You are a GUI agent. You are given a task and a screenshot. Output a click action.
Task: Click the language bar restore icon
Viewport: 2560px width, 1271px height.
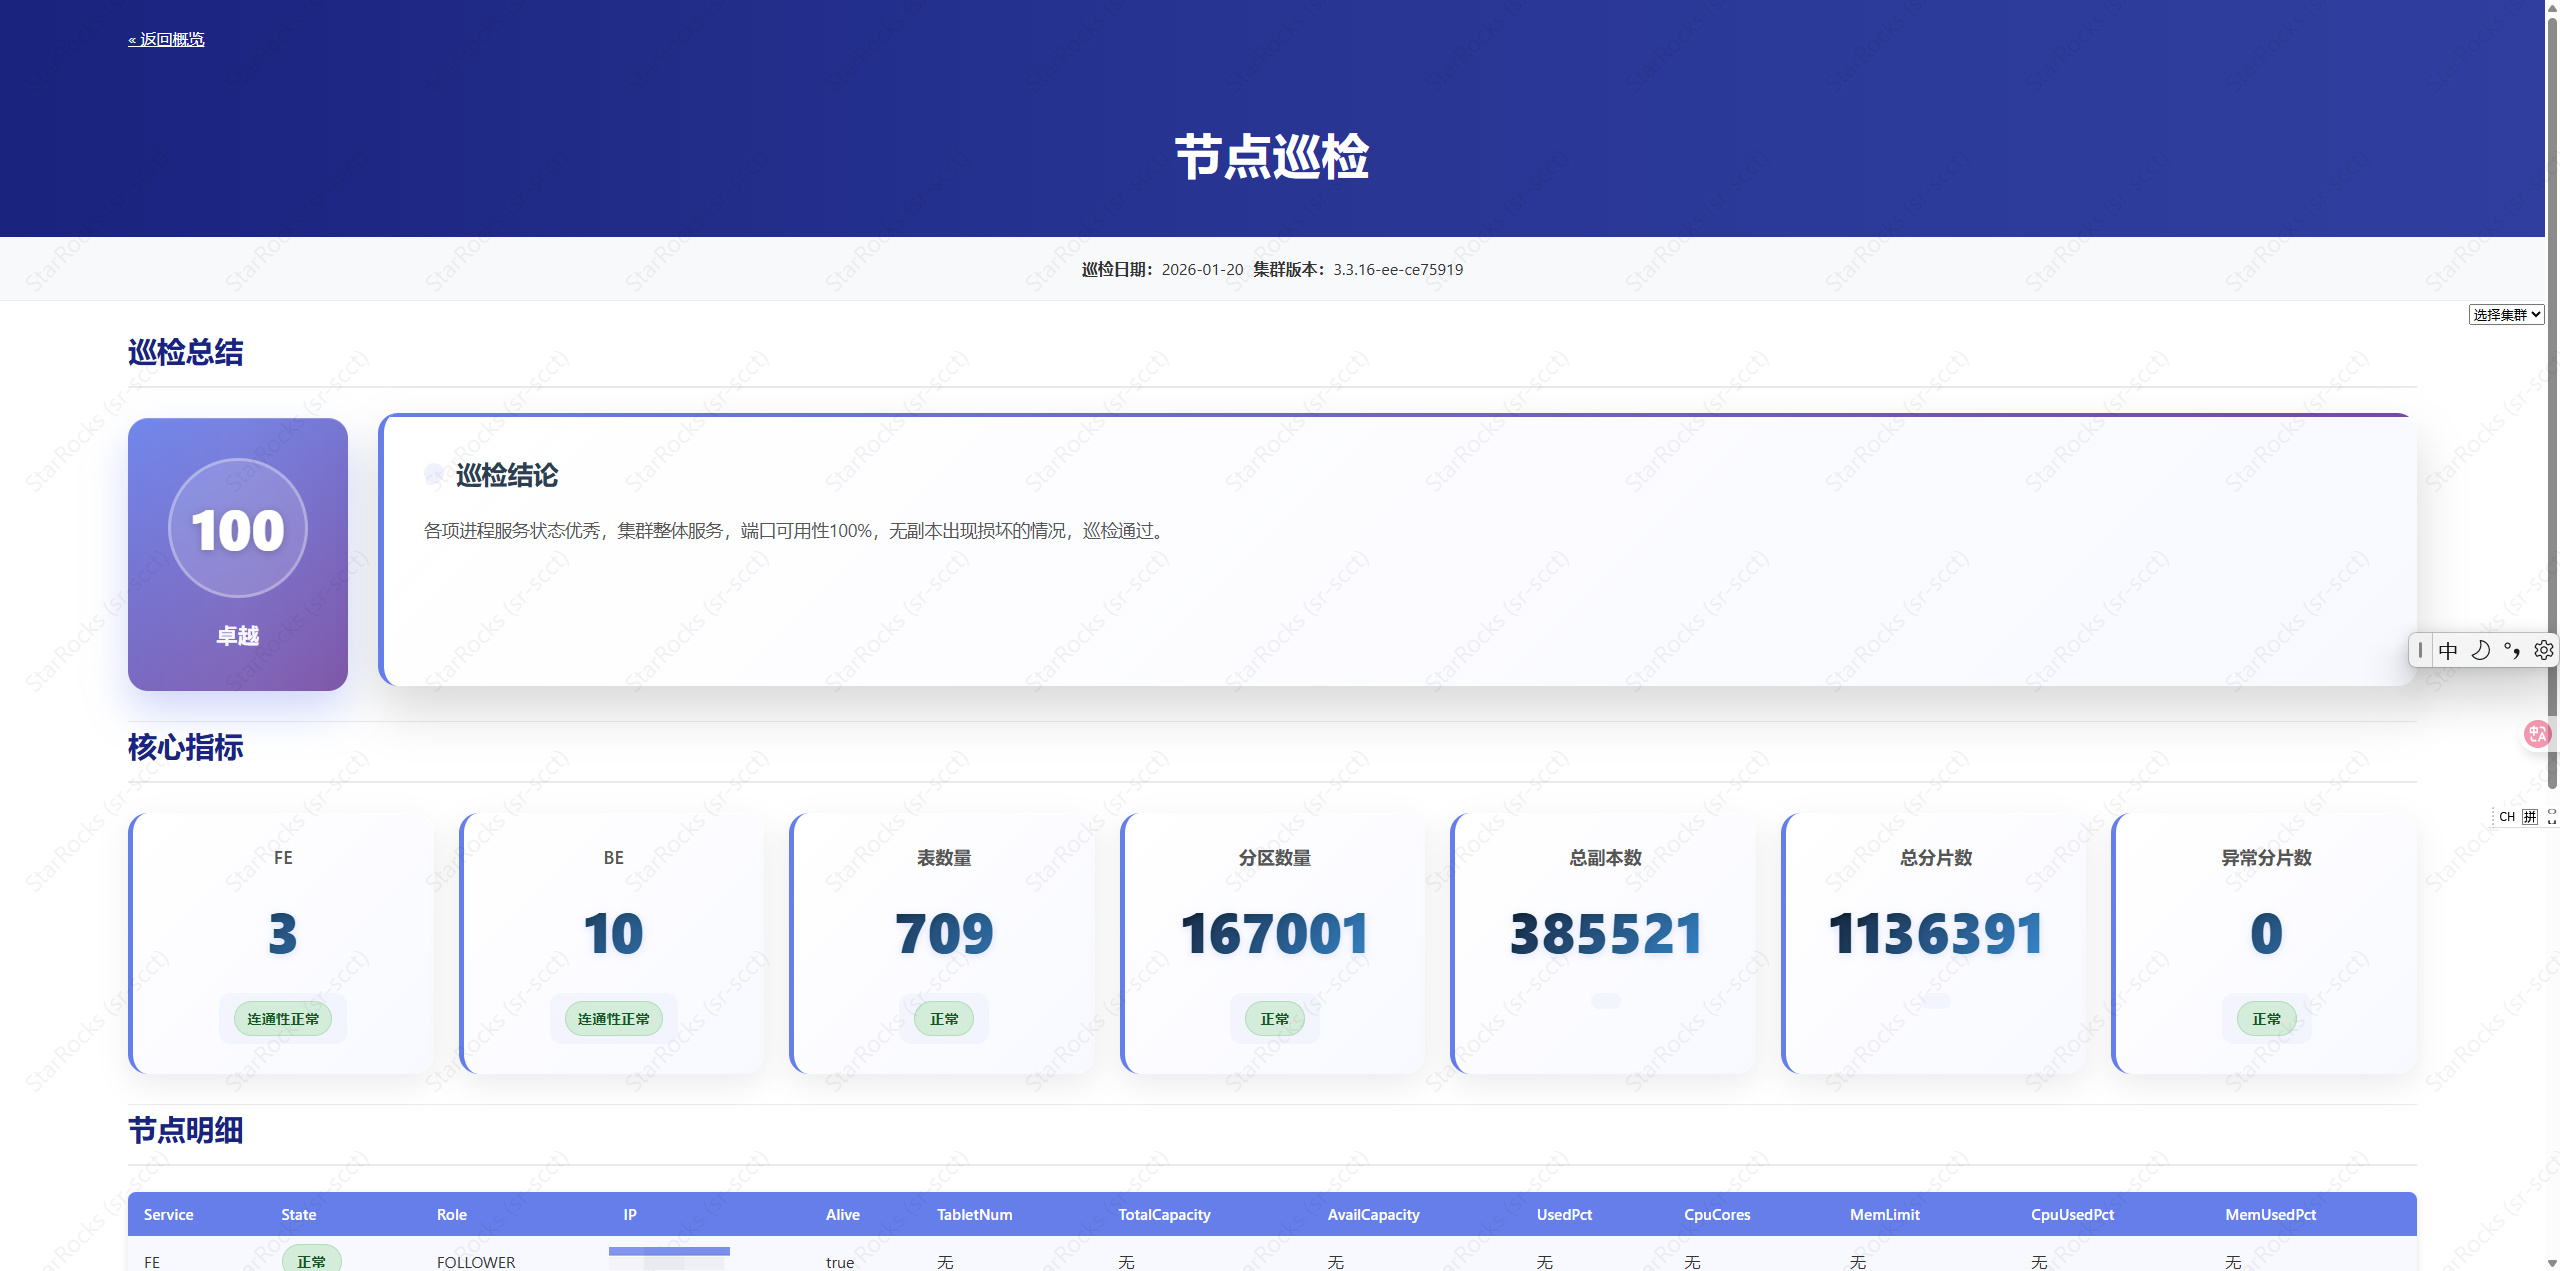(x=2552, y=817)
